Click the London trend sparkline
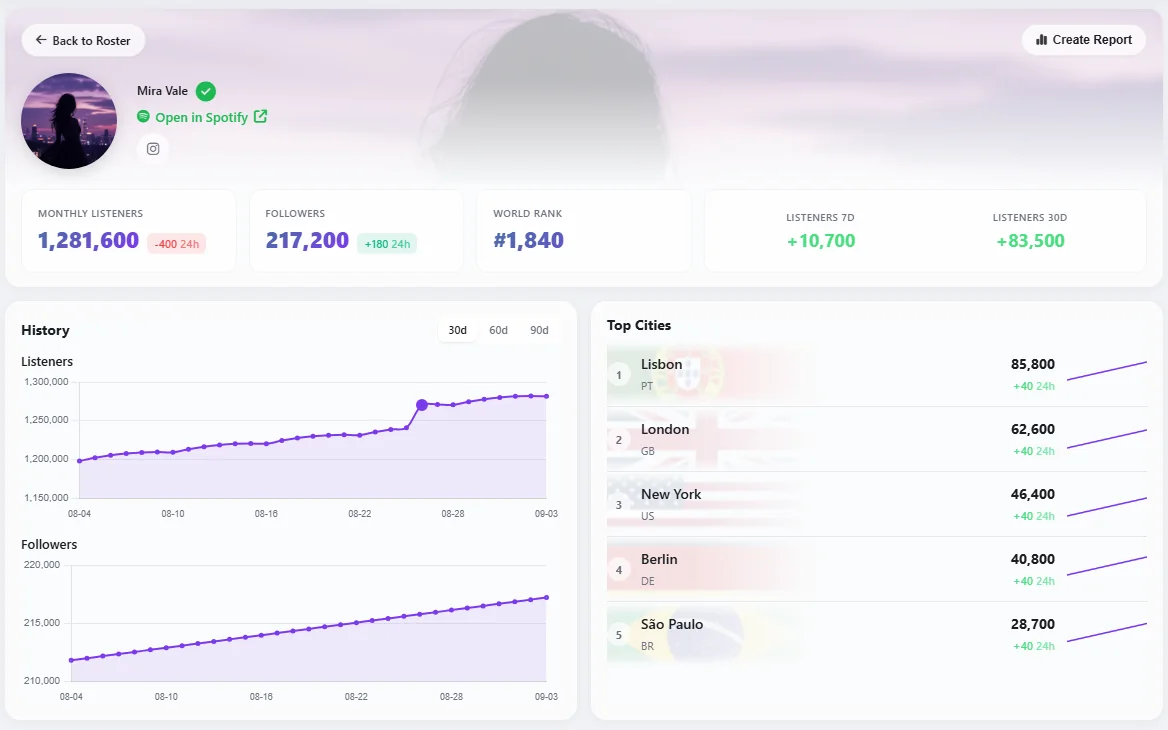This screenshot has height=730, width=1168. point(1107,439)
